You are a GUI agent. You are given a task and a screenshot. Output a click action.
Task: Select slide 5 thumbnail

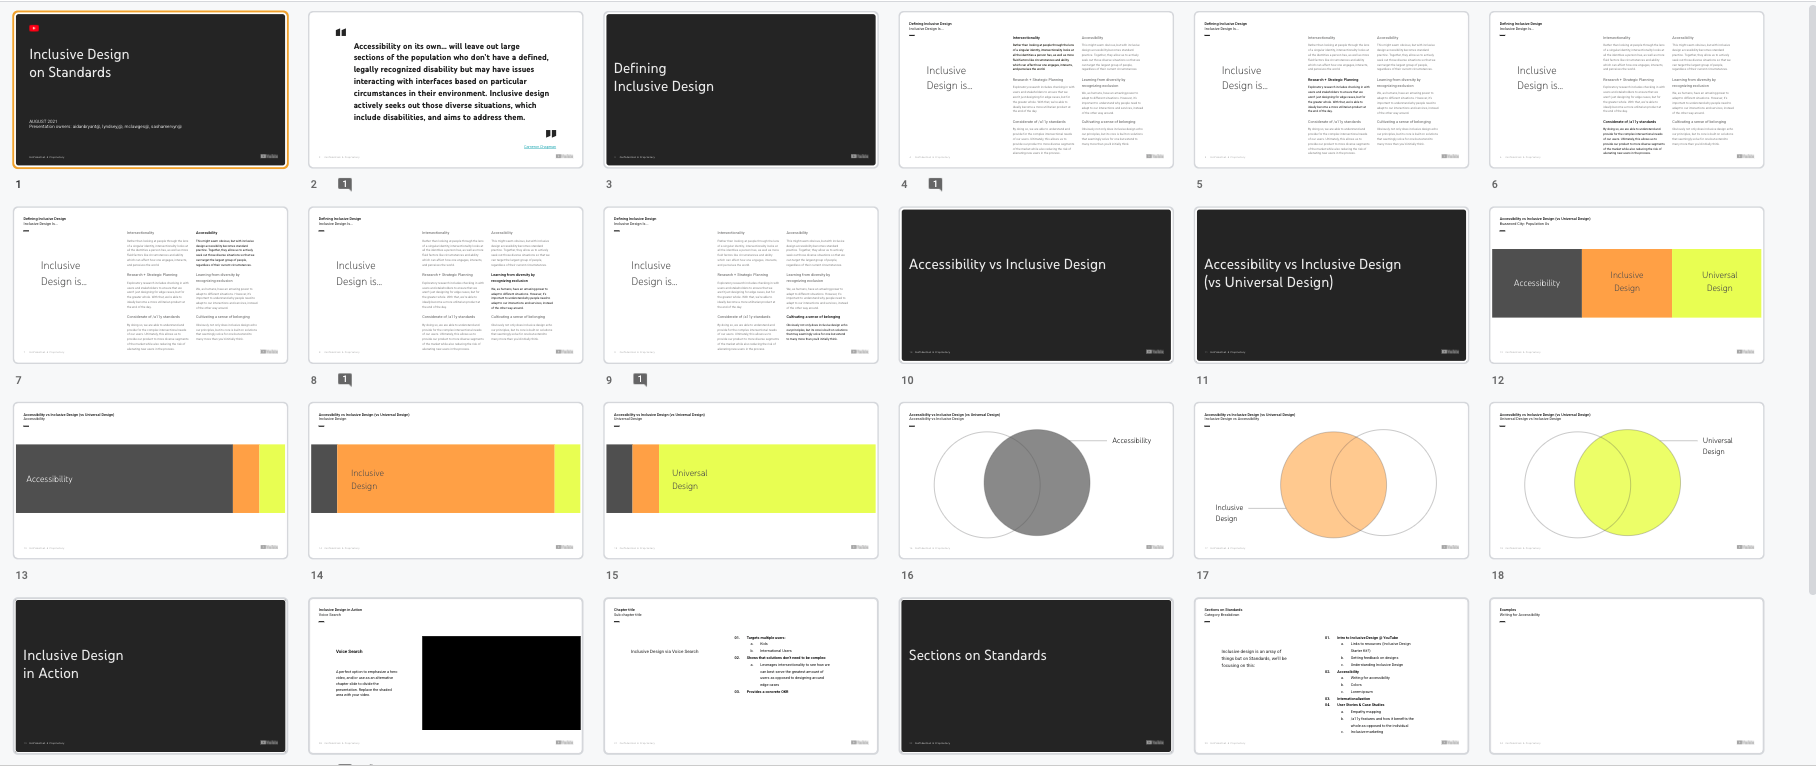click(x=1331, y=90)
